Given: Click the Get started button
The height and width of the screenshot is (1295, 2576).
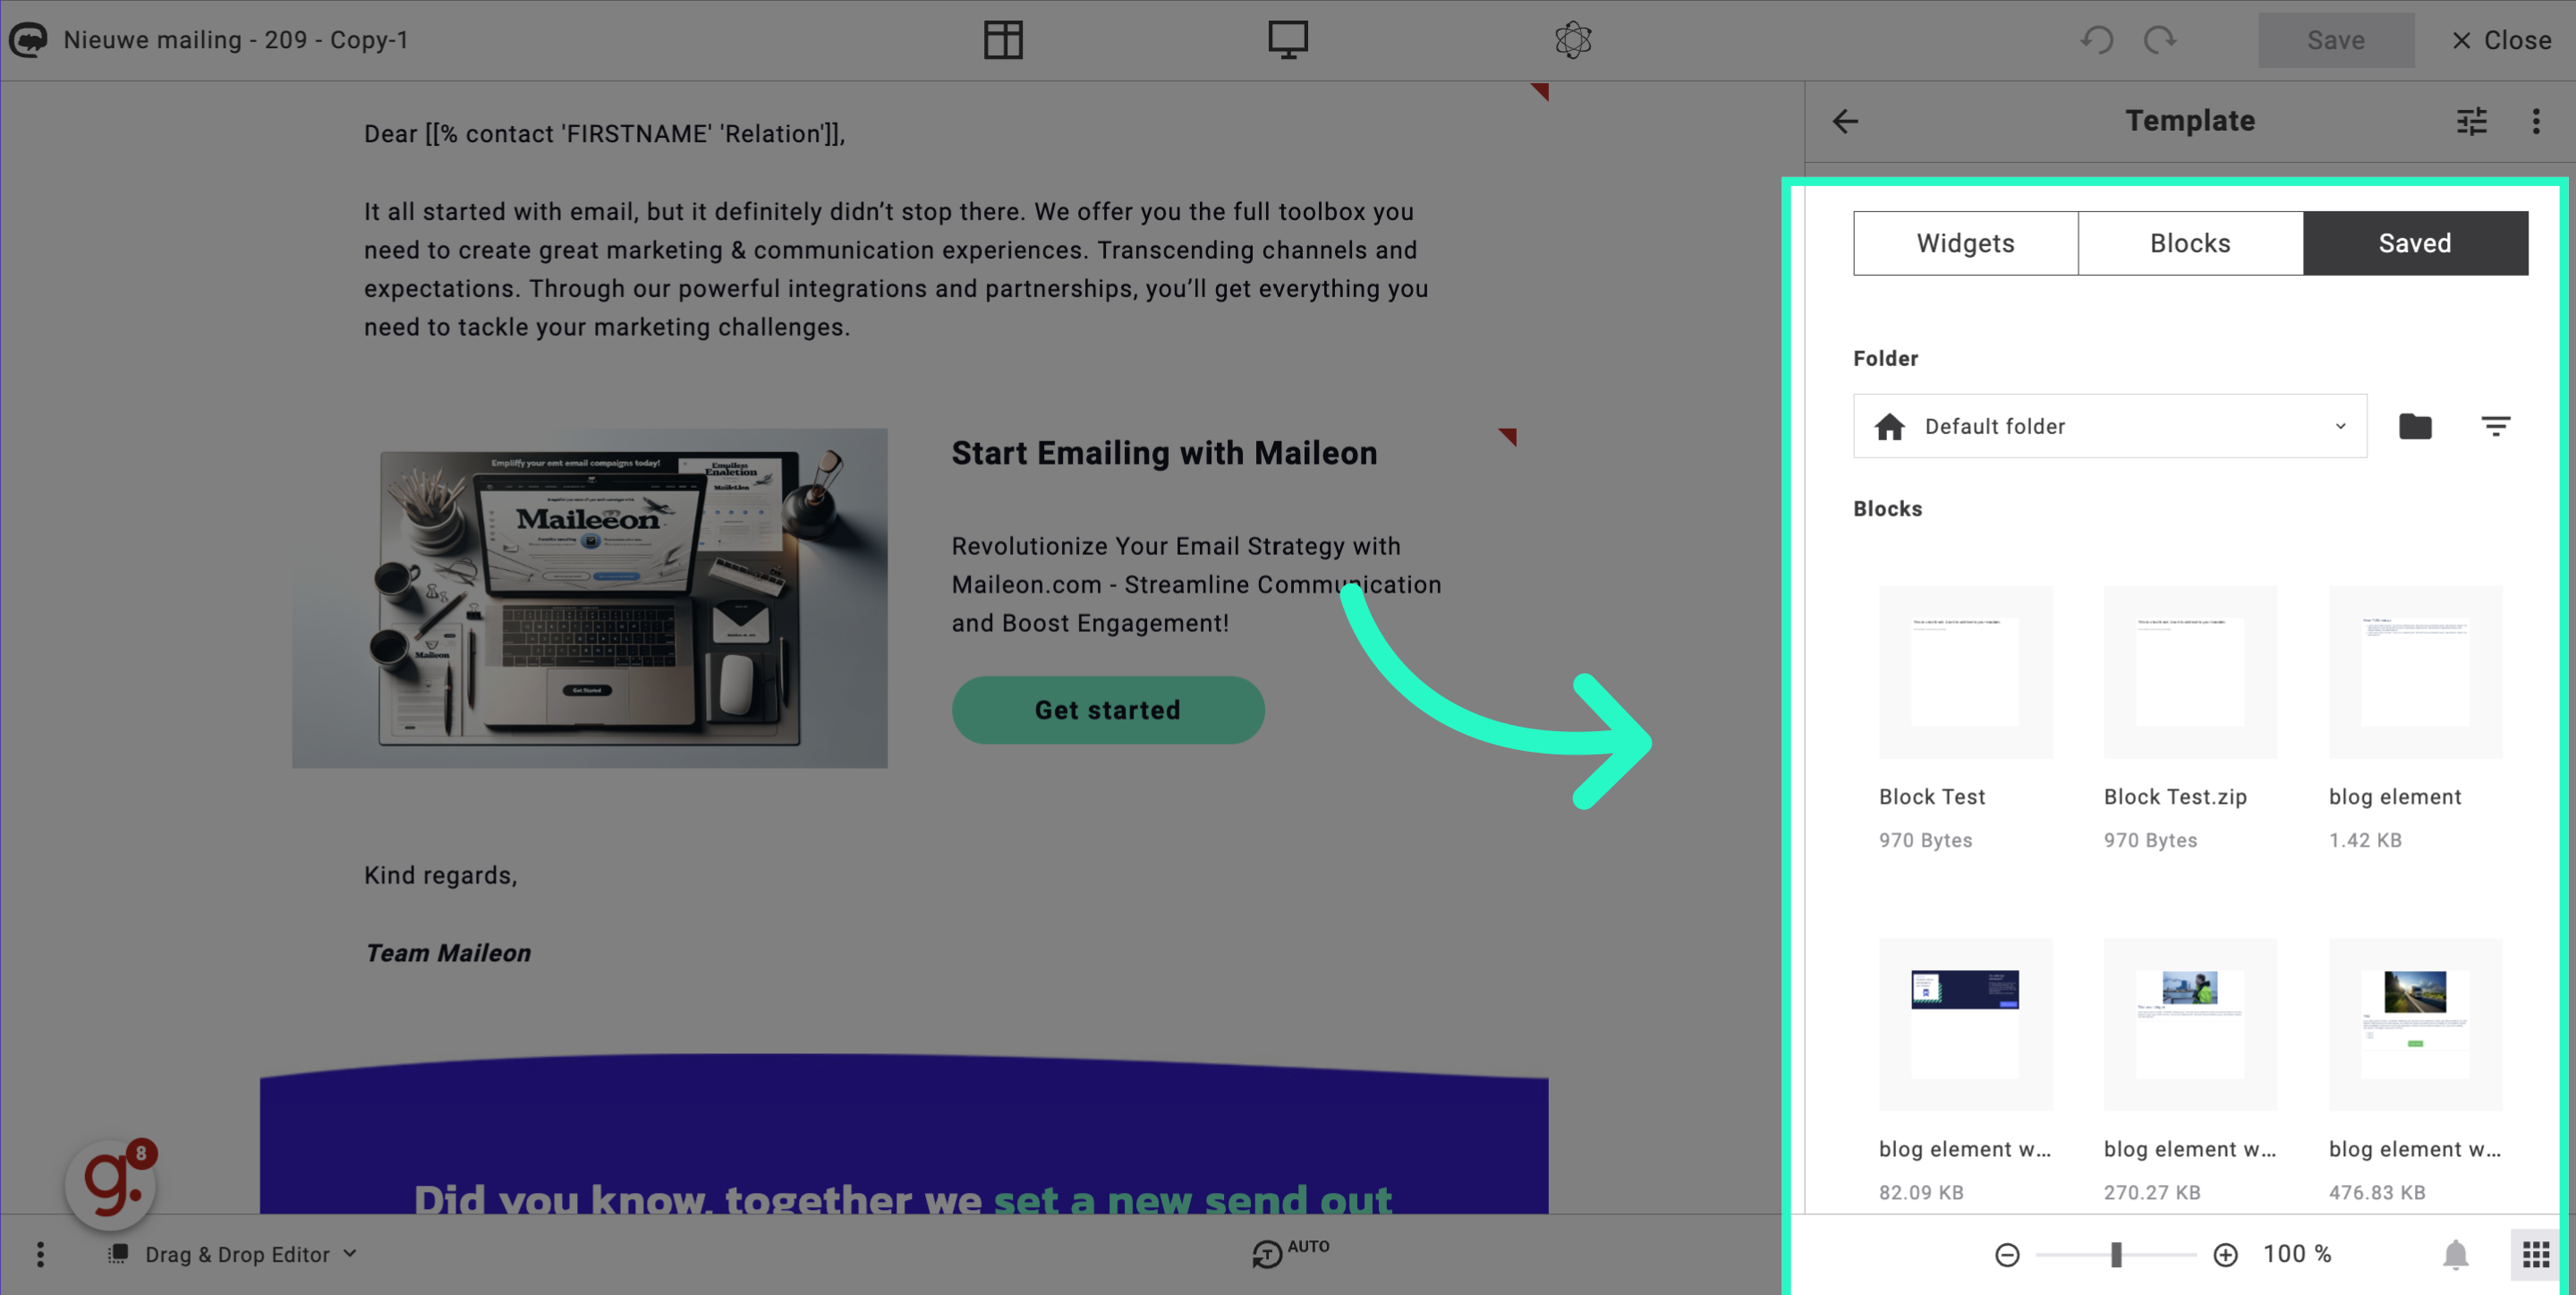Looking at the screenshot, I should 1108,711.
